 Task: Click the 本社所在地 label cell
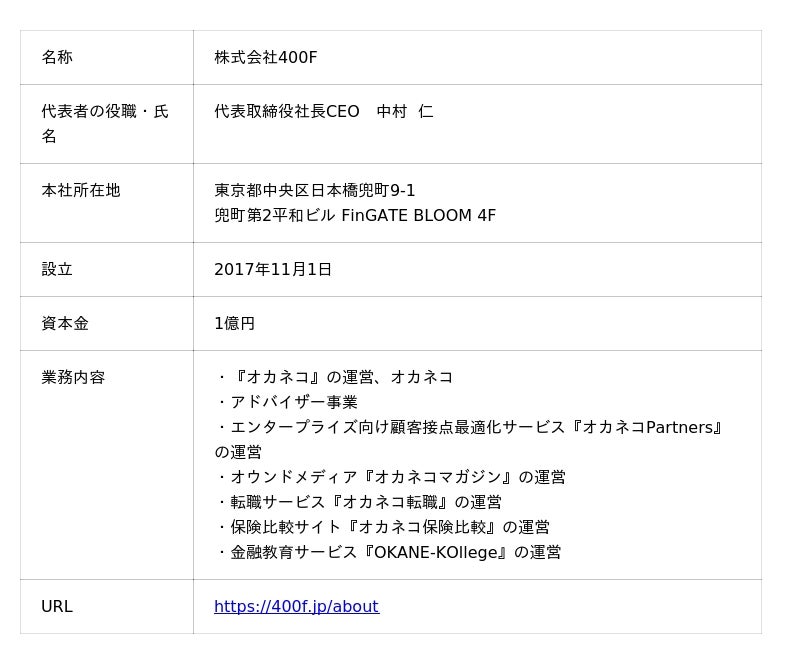click(80, 190)
